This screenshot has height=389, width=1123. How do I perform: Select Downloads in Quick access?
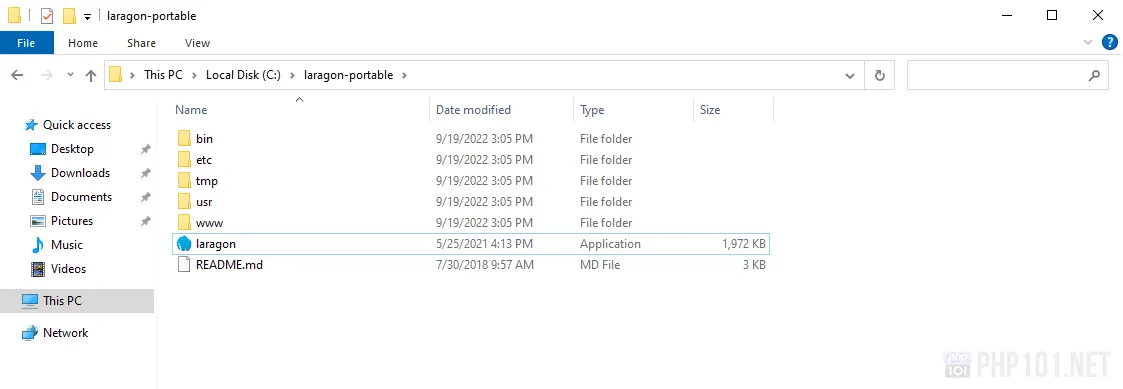pyautogui.click(x=80, y=173)
